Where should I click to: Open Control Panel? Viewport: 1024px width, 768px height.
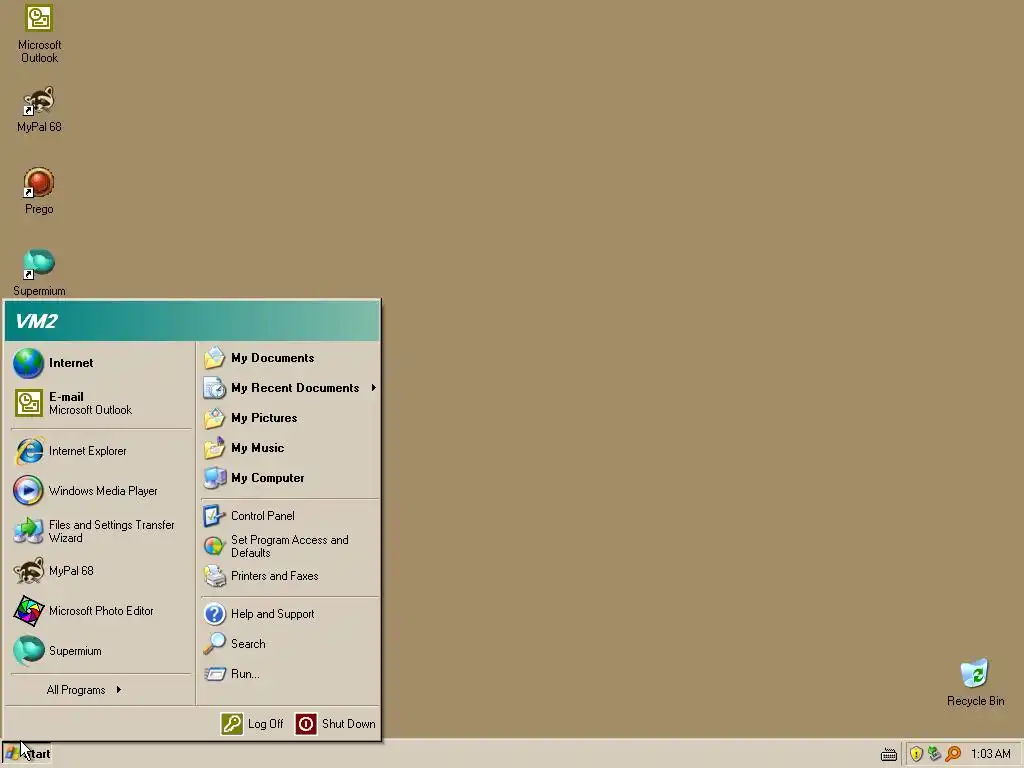pyautogui.click(x=289, y=516)
